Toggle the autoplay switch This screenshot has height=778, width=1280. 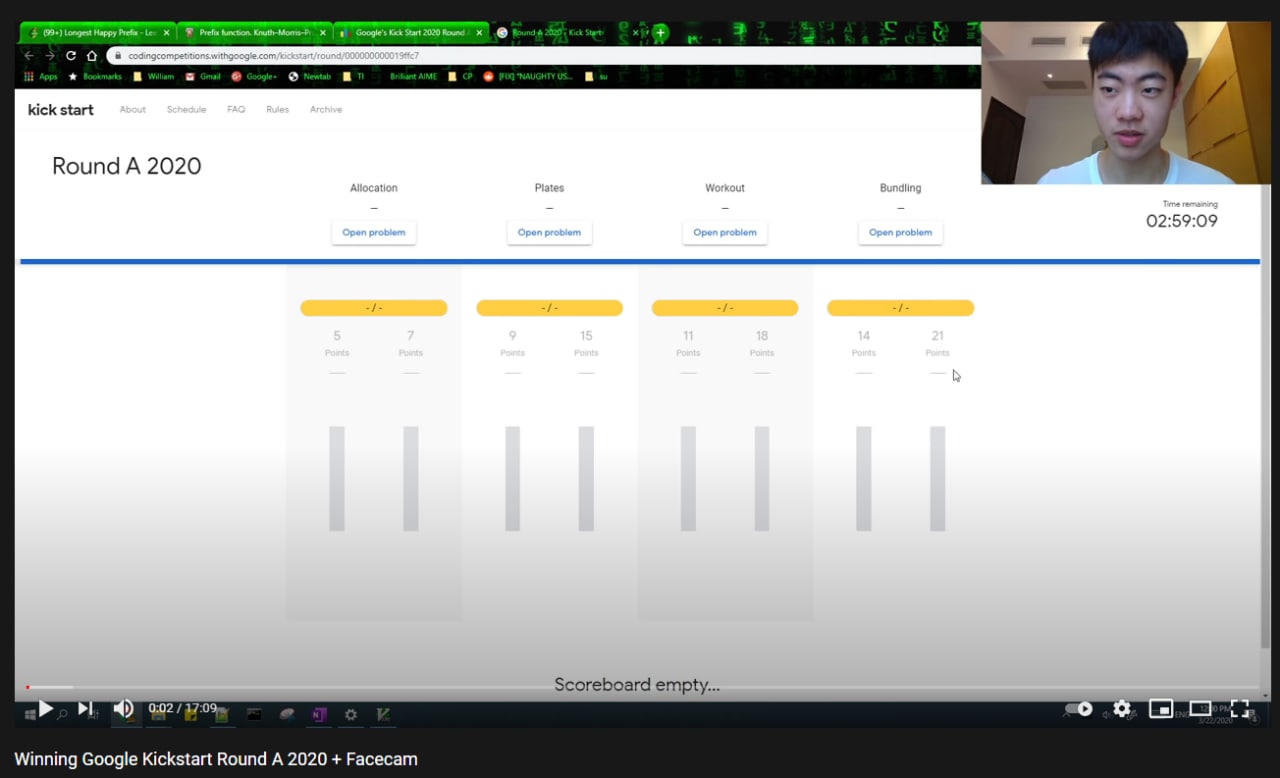tap(1079, 709)
